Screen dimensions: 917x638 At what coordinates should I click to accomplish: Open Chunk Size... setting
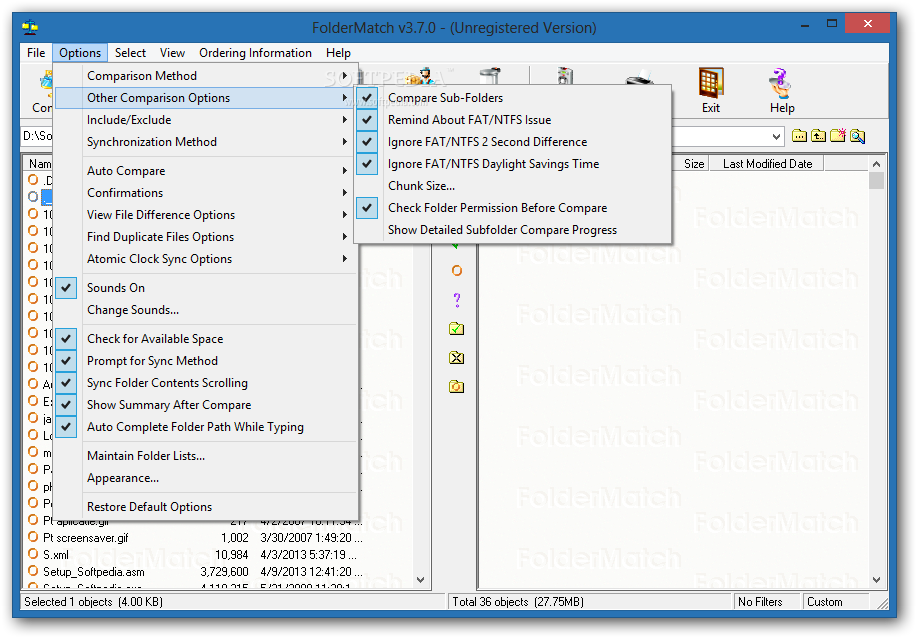513,186
